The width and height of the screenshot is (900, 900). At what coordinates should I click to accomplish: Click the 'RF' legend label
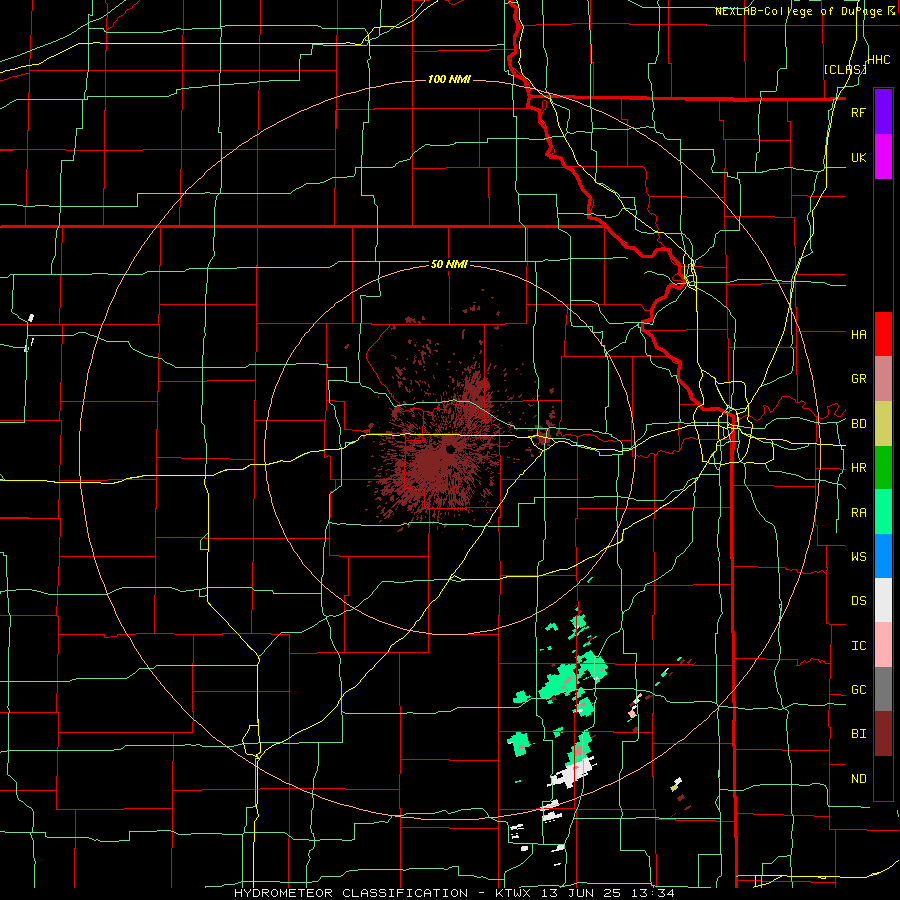click(858, 112)
